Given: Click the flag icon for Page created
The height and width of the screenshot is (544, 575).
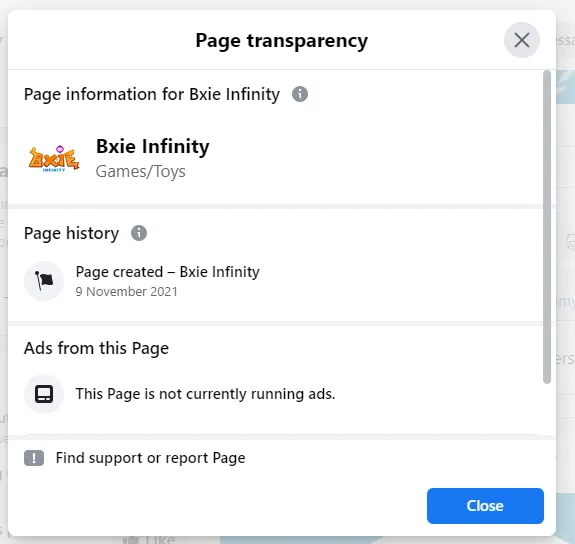Looking at the screenshot, I should point(44,281).
